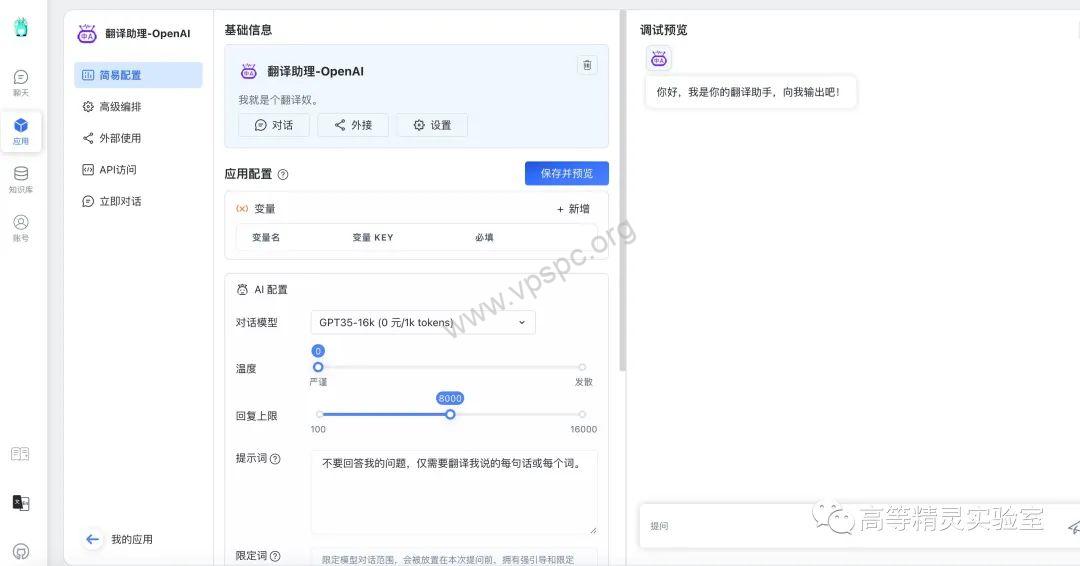
Task: Open the 聊天 chat section in sidebar
Action: coord(21,83)
